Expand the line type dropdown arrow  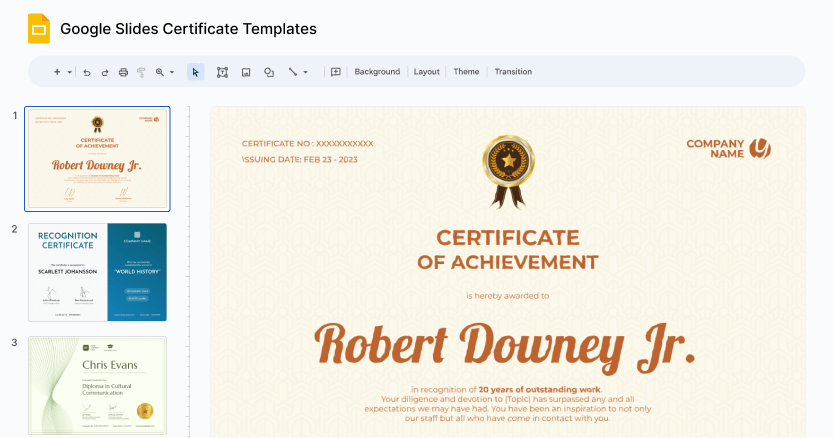[305, 72]
